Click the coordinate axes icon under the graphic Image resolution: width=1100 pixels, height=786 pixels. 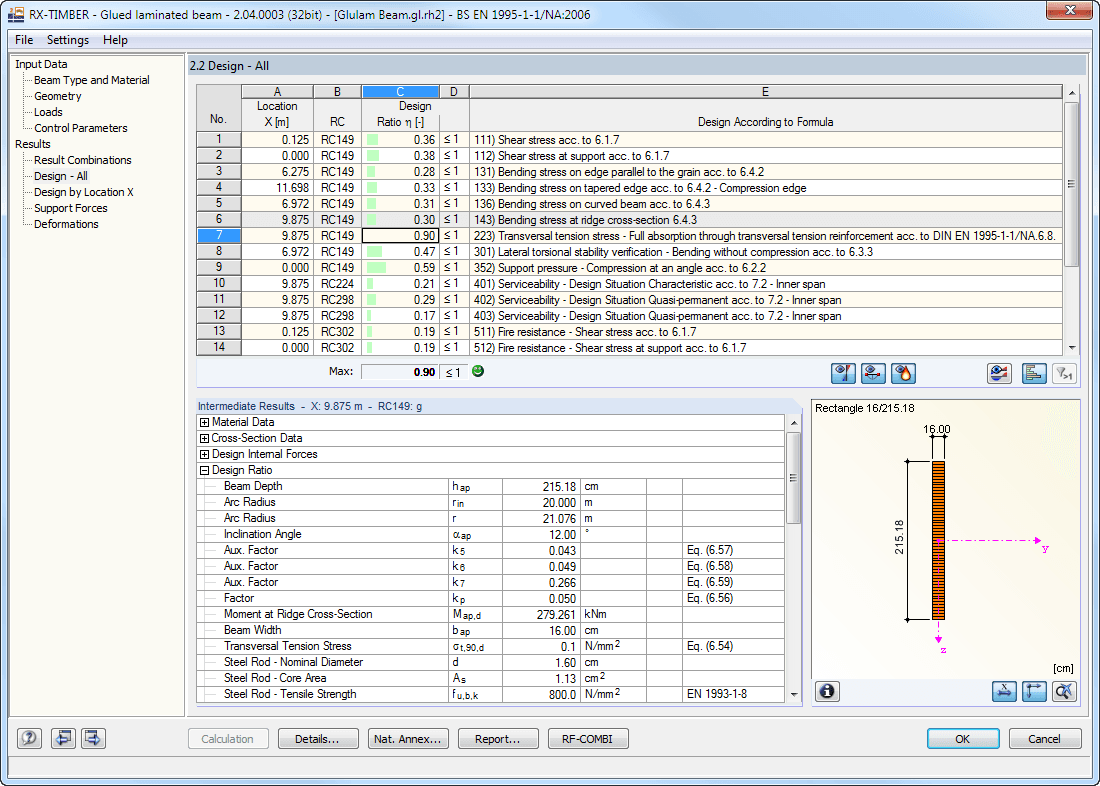click(1034, 690)
